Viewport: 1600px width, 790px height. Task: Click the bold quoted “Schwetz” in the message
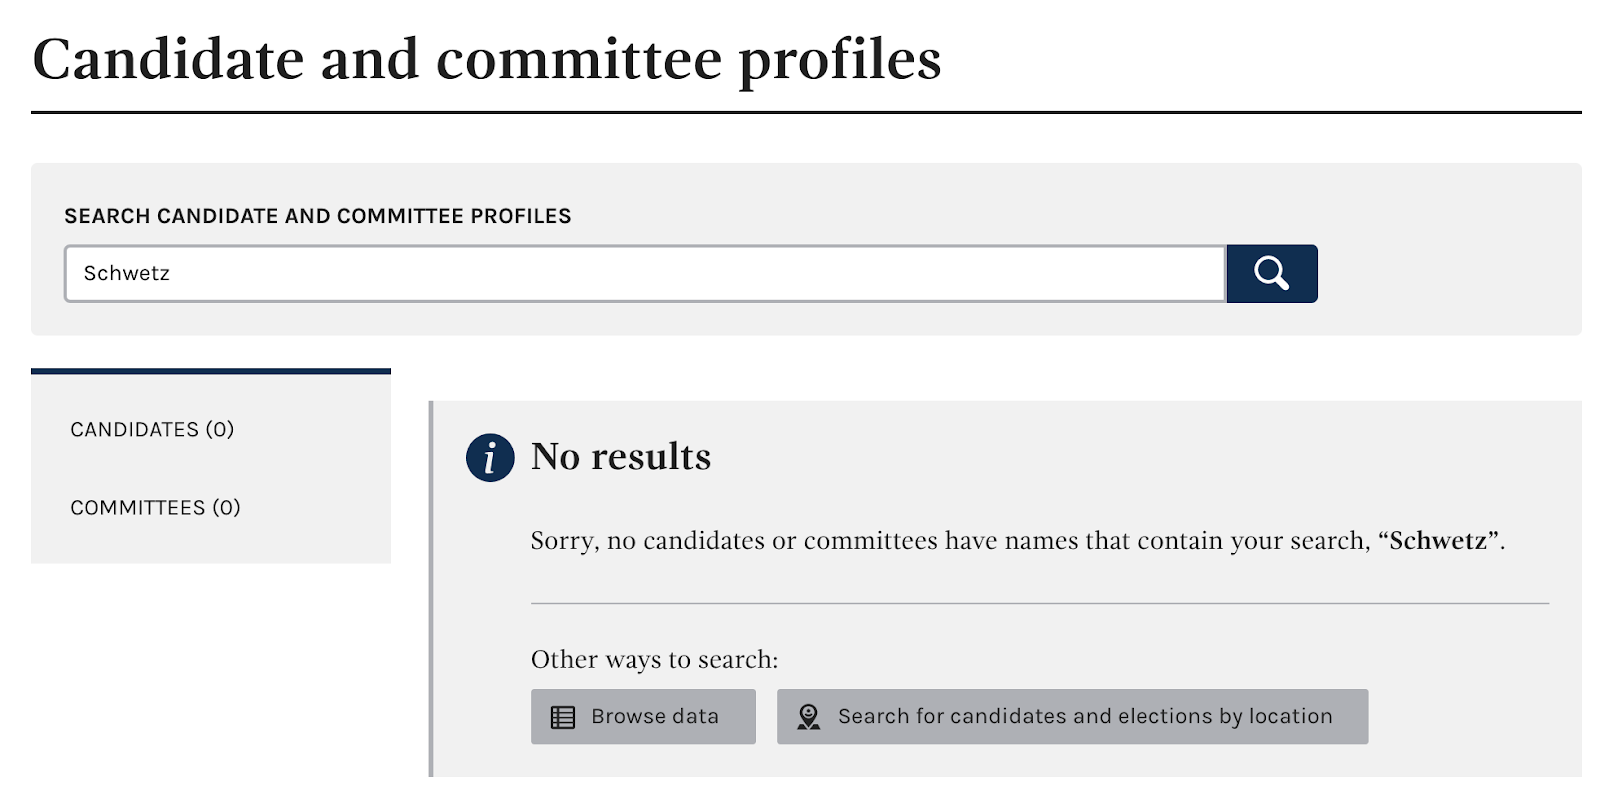pos(1439,541)
